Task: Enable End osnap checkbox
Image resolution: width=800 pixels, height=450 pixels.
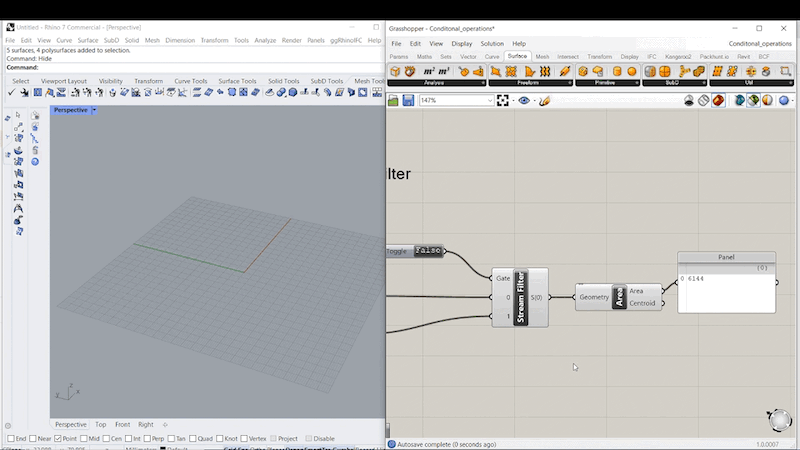Action: 11,438
